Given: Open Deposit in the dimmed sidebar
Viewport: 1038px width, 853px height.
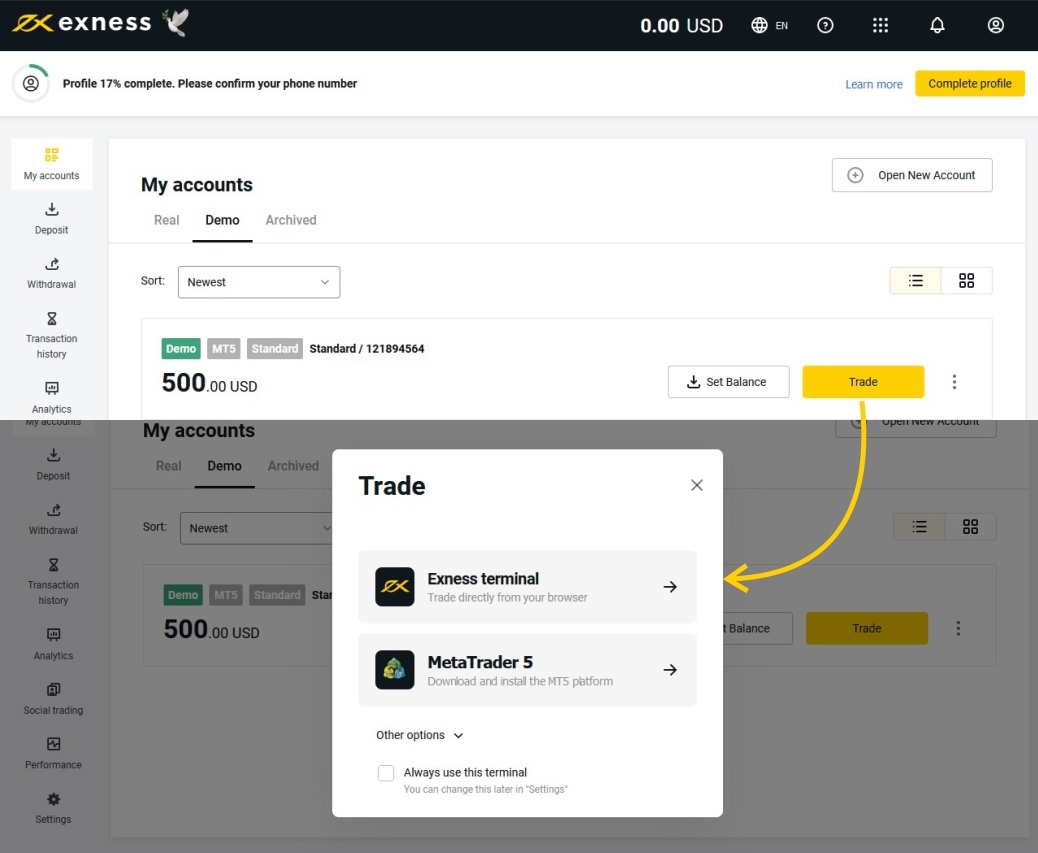Looking at the screenshot, I should [53, 465].
